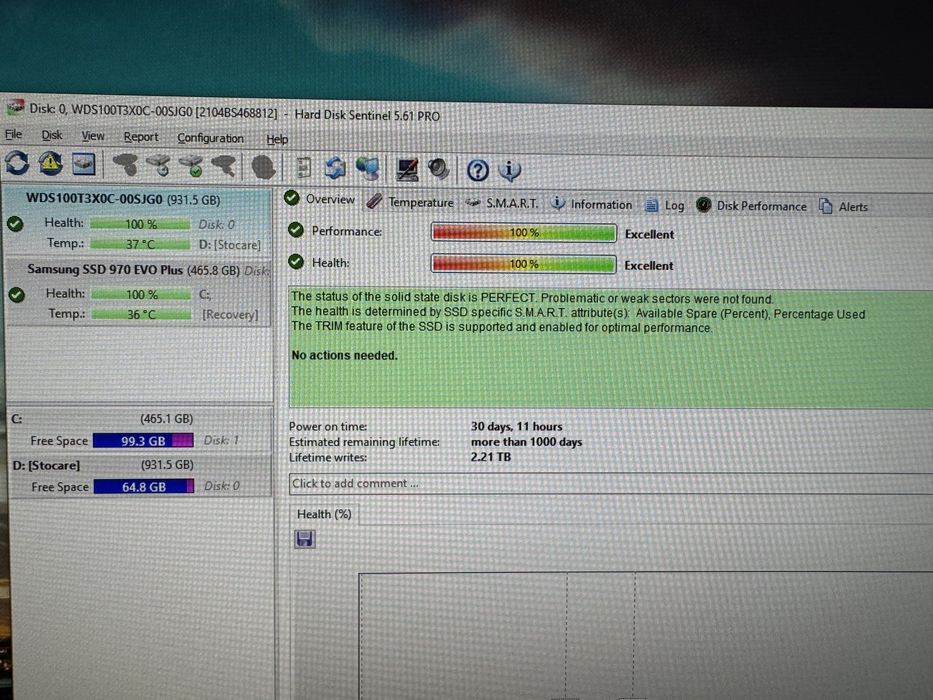Switch to the Alerts tab
Viewport: 933px width, 700px height.
(844, 207)
